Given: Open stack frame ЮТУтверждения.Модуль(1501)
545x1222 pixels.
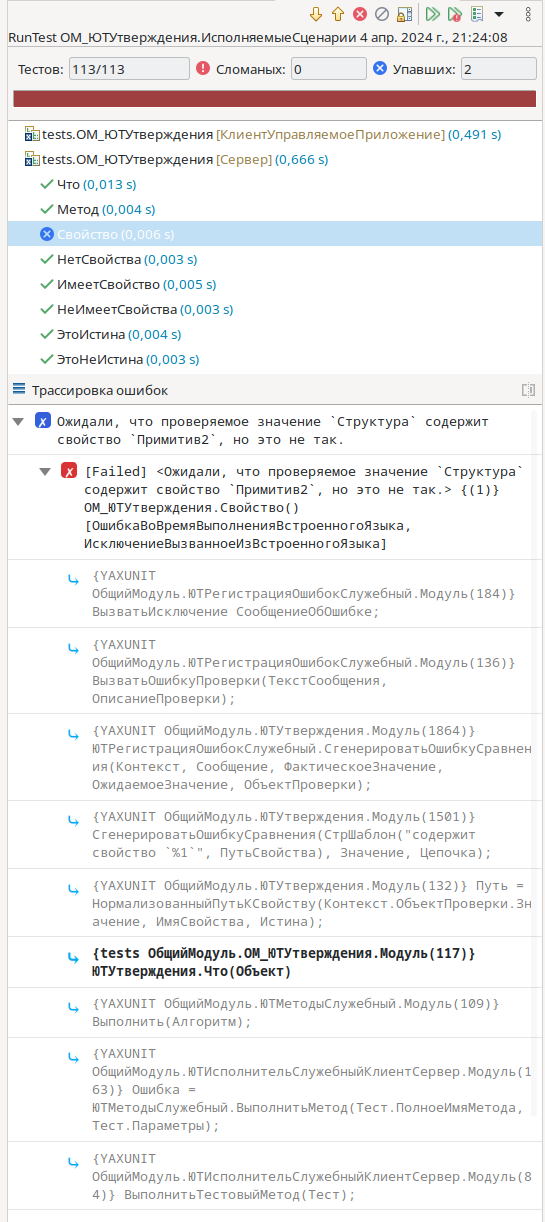Looking at the screenshot, I should pos(291,835).
